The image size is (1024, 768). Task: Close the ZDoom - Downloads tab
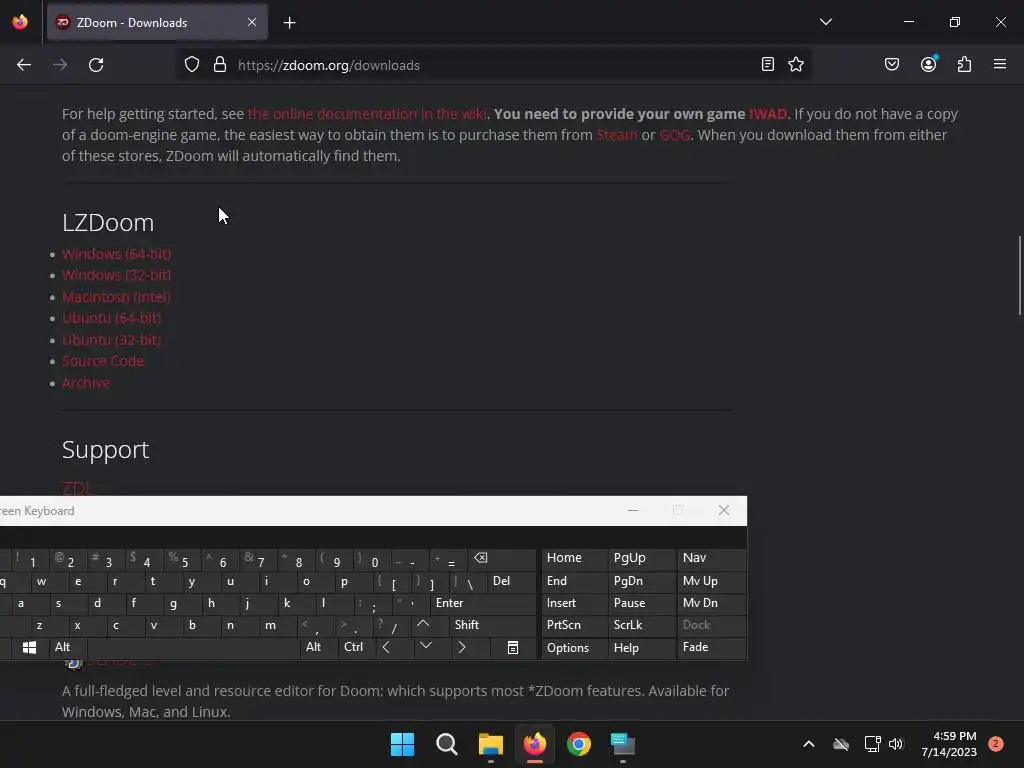(252, 22)
